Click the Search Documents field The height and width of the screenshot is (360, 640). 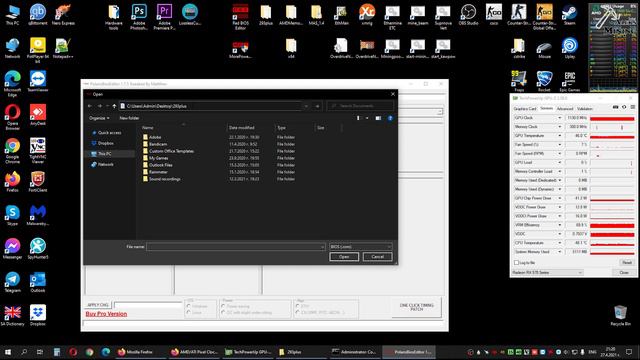[360, 106]
